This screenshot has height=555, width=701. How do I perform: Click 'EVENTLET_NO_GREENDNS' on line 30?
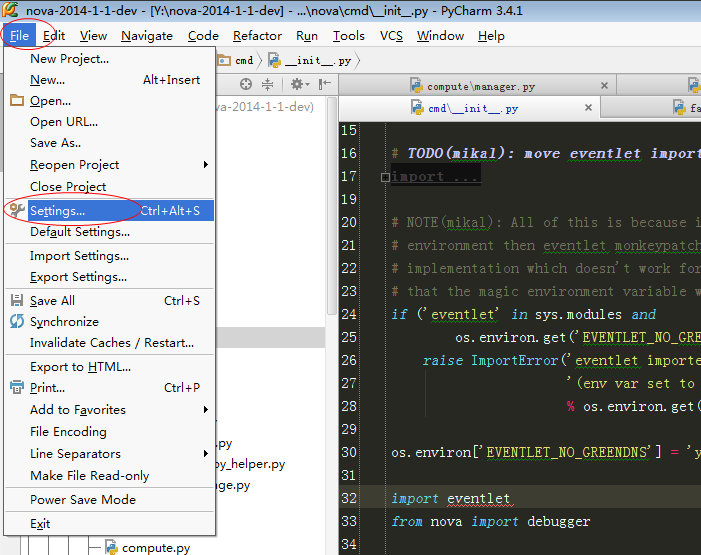(568, 452)
